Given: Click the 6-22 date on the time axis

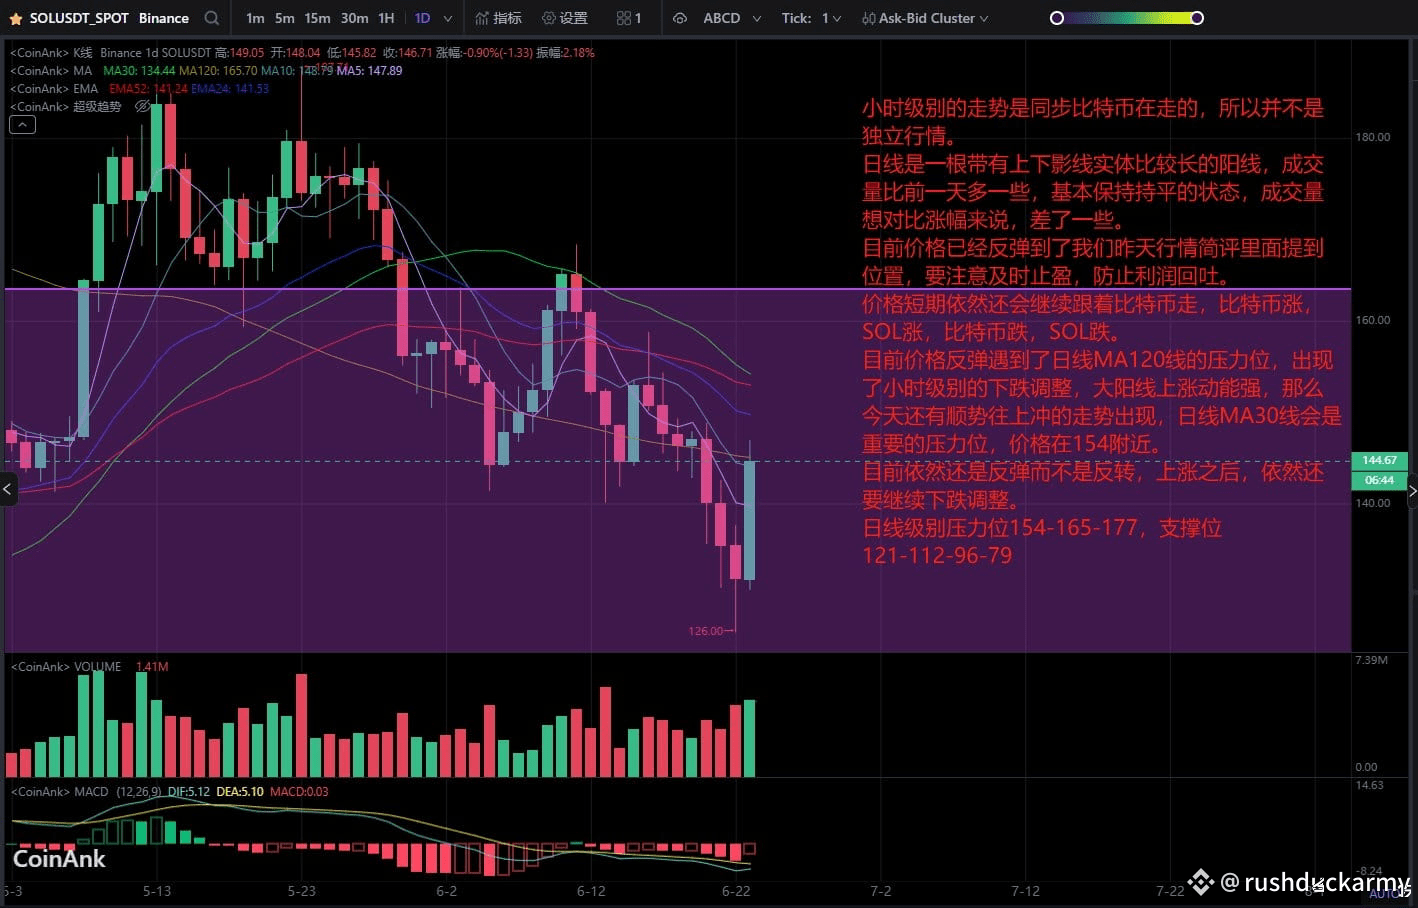Looking at the screenshot, I should click(736, 890).
